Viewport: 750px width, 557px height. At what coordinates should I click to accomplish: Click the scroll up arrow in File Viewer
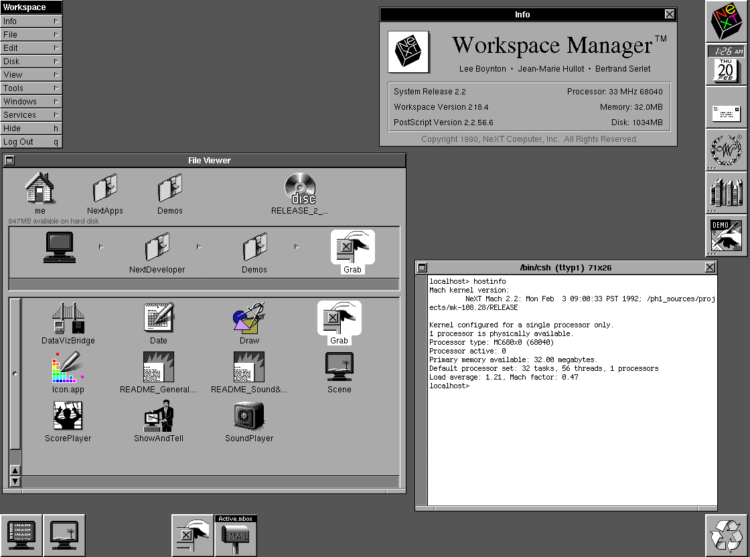point(15,470)
